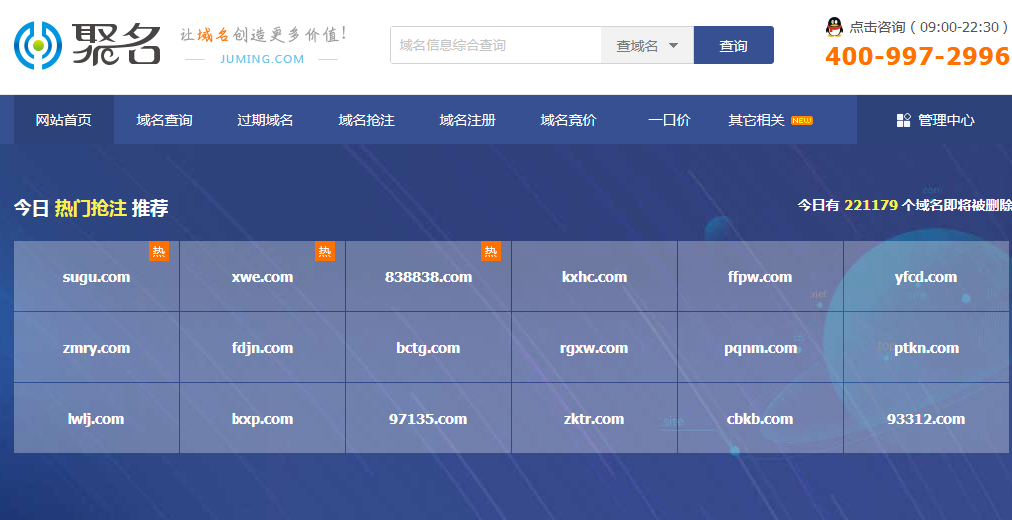Go to the 网站首页 tab
Screen dimensions: 1012x520
click(x=63, y=120)
